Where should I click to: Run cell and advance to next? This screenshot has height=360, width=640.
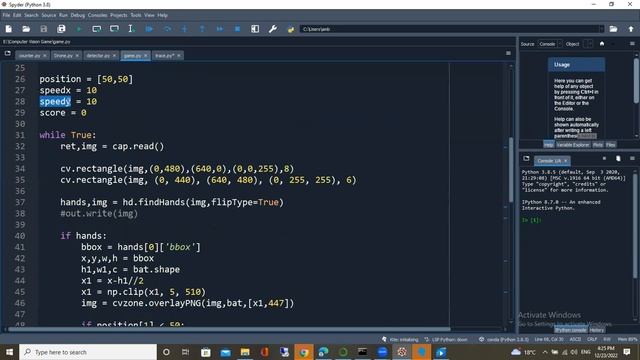pos(114,29)
